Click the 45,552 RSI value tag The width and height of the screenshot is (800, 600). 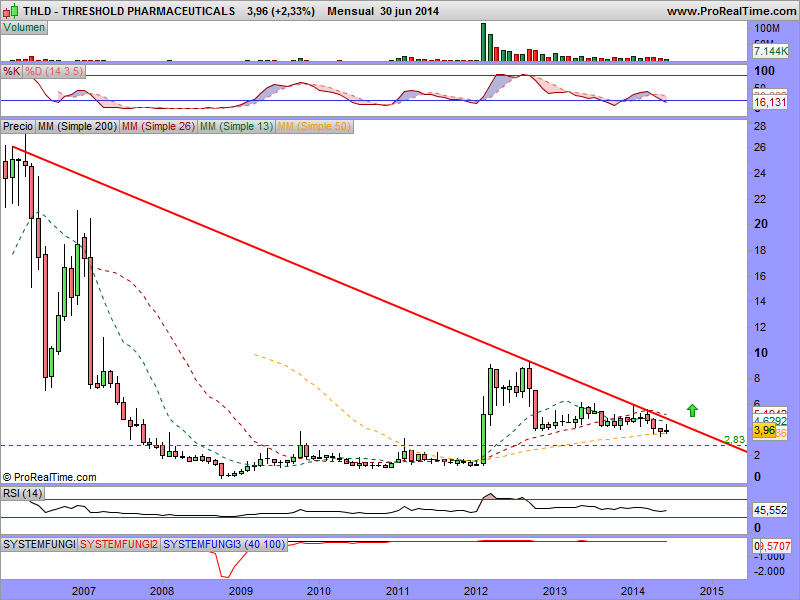[x=770, y=510]
